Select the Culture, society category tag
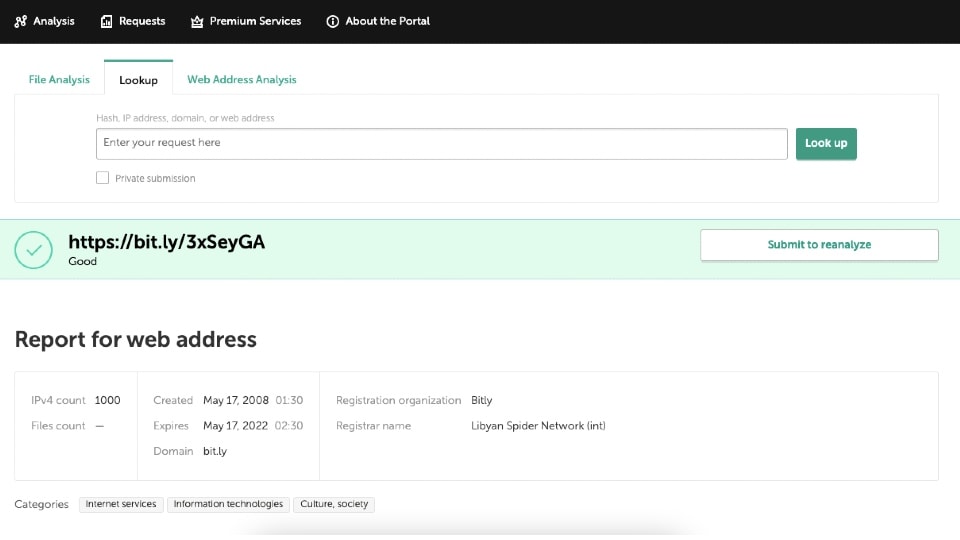The image size is (960, 540). 334,505
